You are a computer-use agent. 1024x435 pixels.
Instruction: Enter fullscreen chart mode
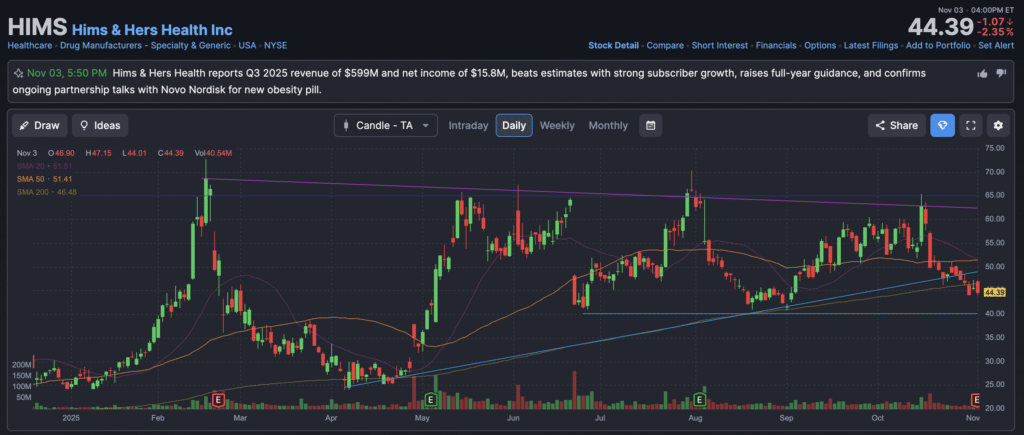point(970,125)
